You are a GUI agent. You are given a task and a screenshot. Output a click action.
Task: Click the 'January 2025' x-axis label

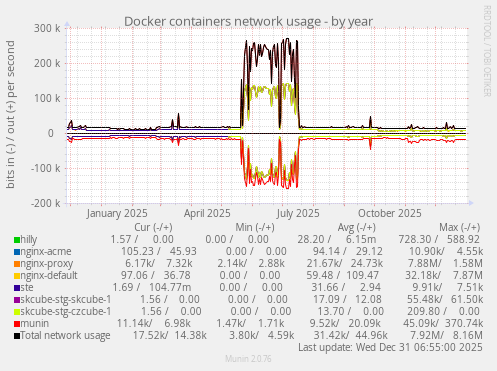click(117, 213)
